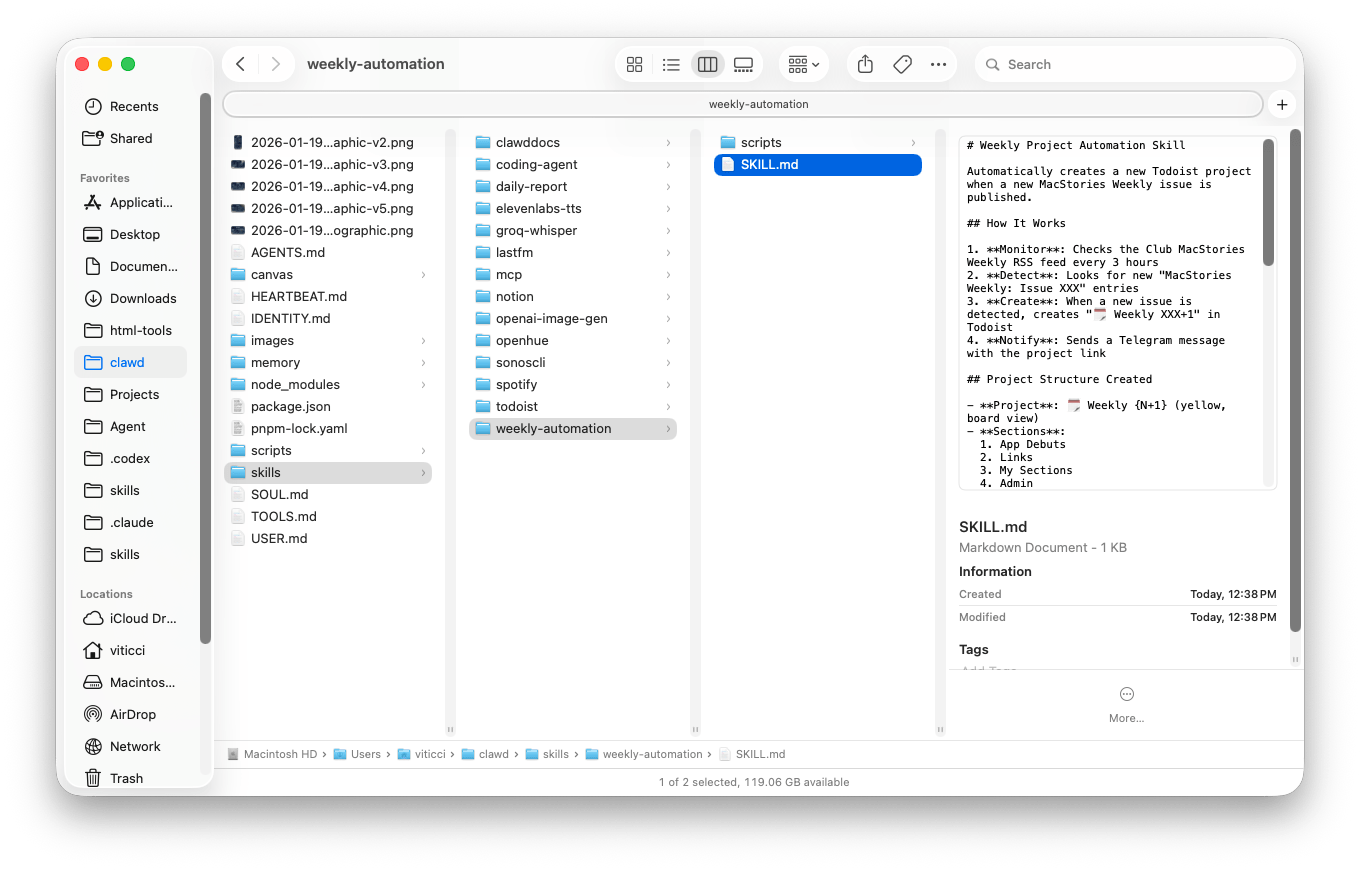Select the weekly-automation tab

tap(742, 104)
